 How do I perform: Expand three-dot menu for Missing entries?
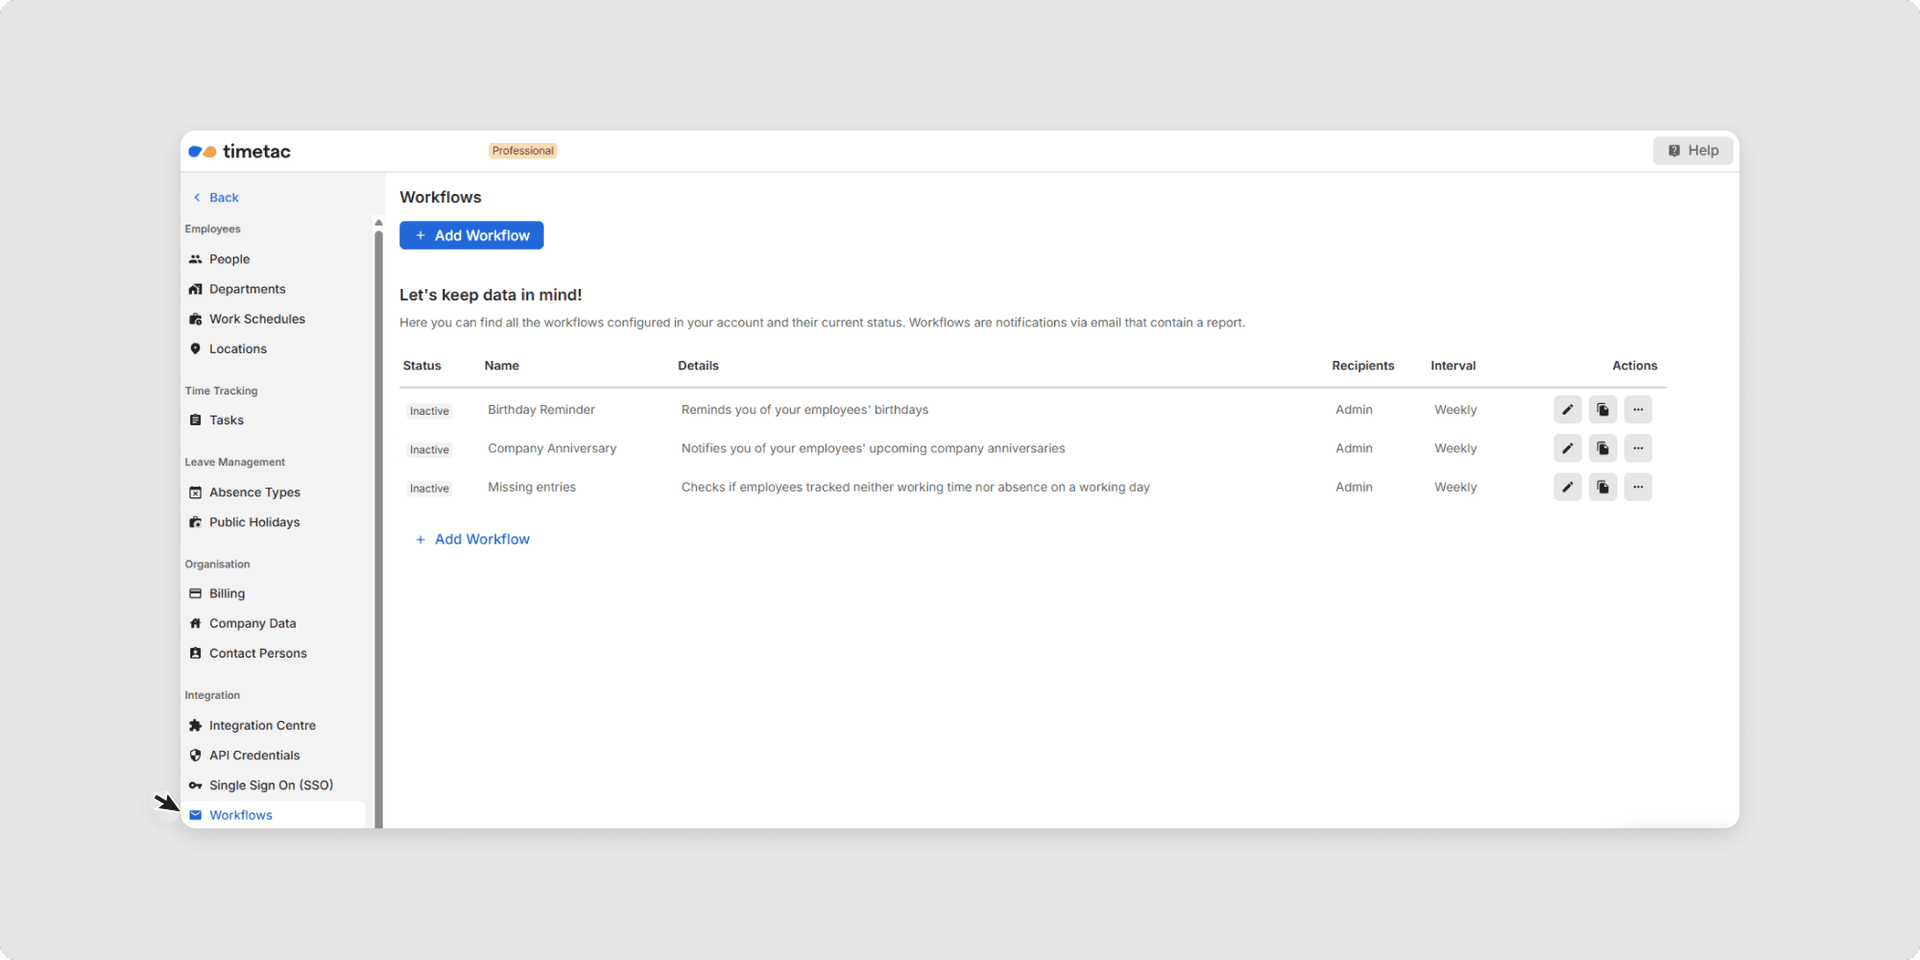tap(1637, 488)
